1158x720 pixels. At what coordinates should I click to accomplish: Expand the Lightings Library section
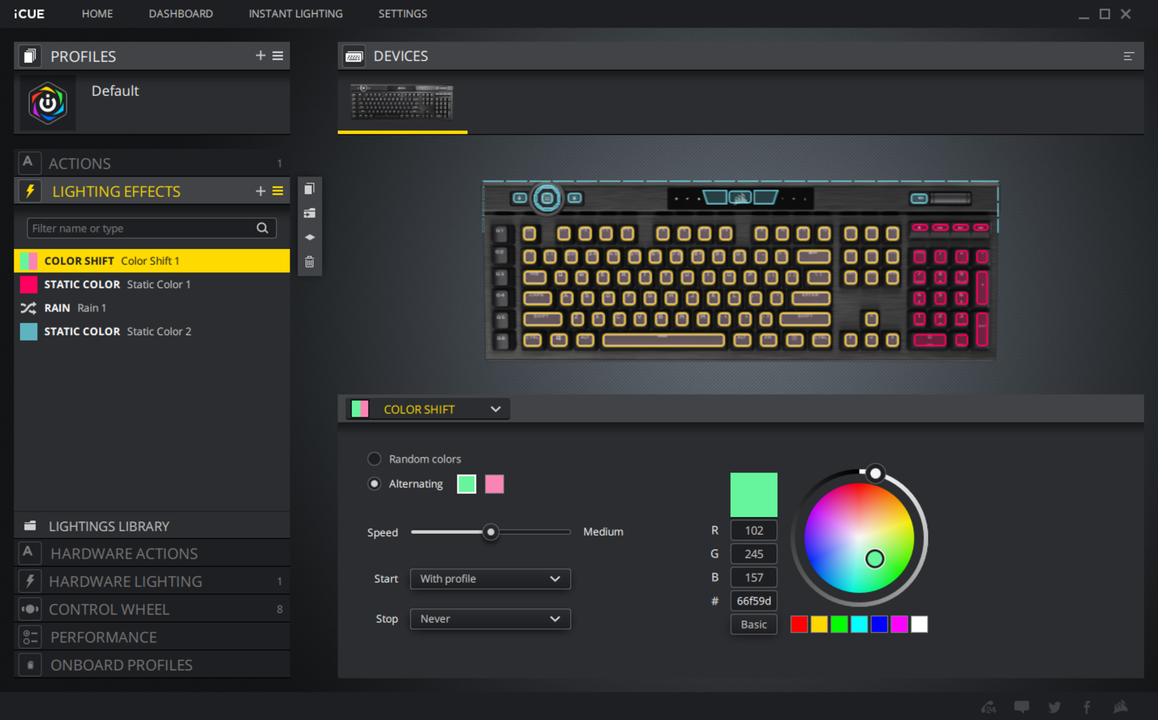click(x=151, y=526)
